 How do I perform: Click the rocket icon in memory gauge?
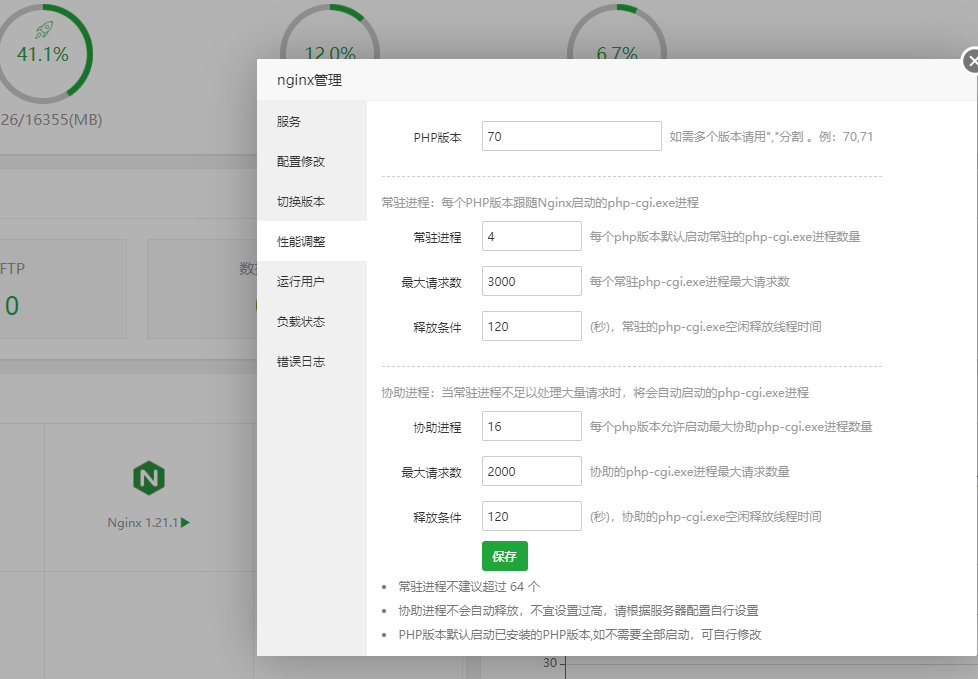point(44,29)
